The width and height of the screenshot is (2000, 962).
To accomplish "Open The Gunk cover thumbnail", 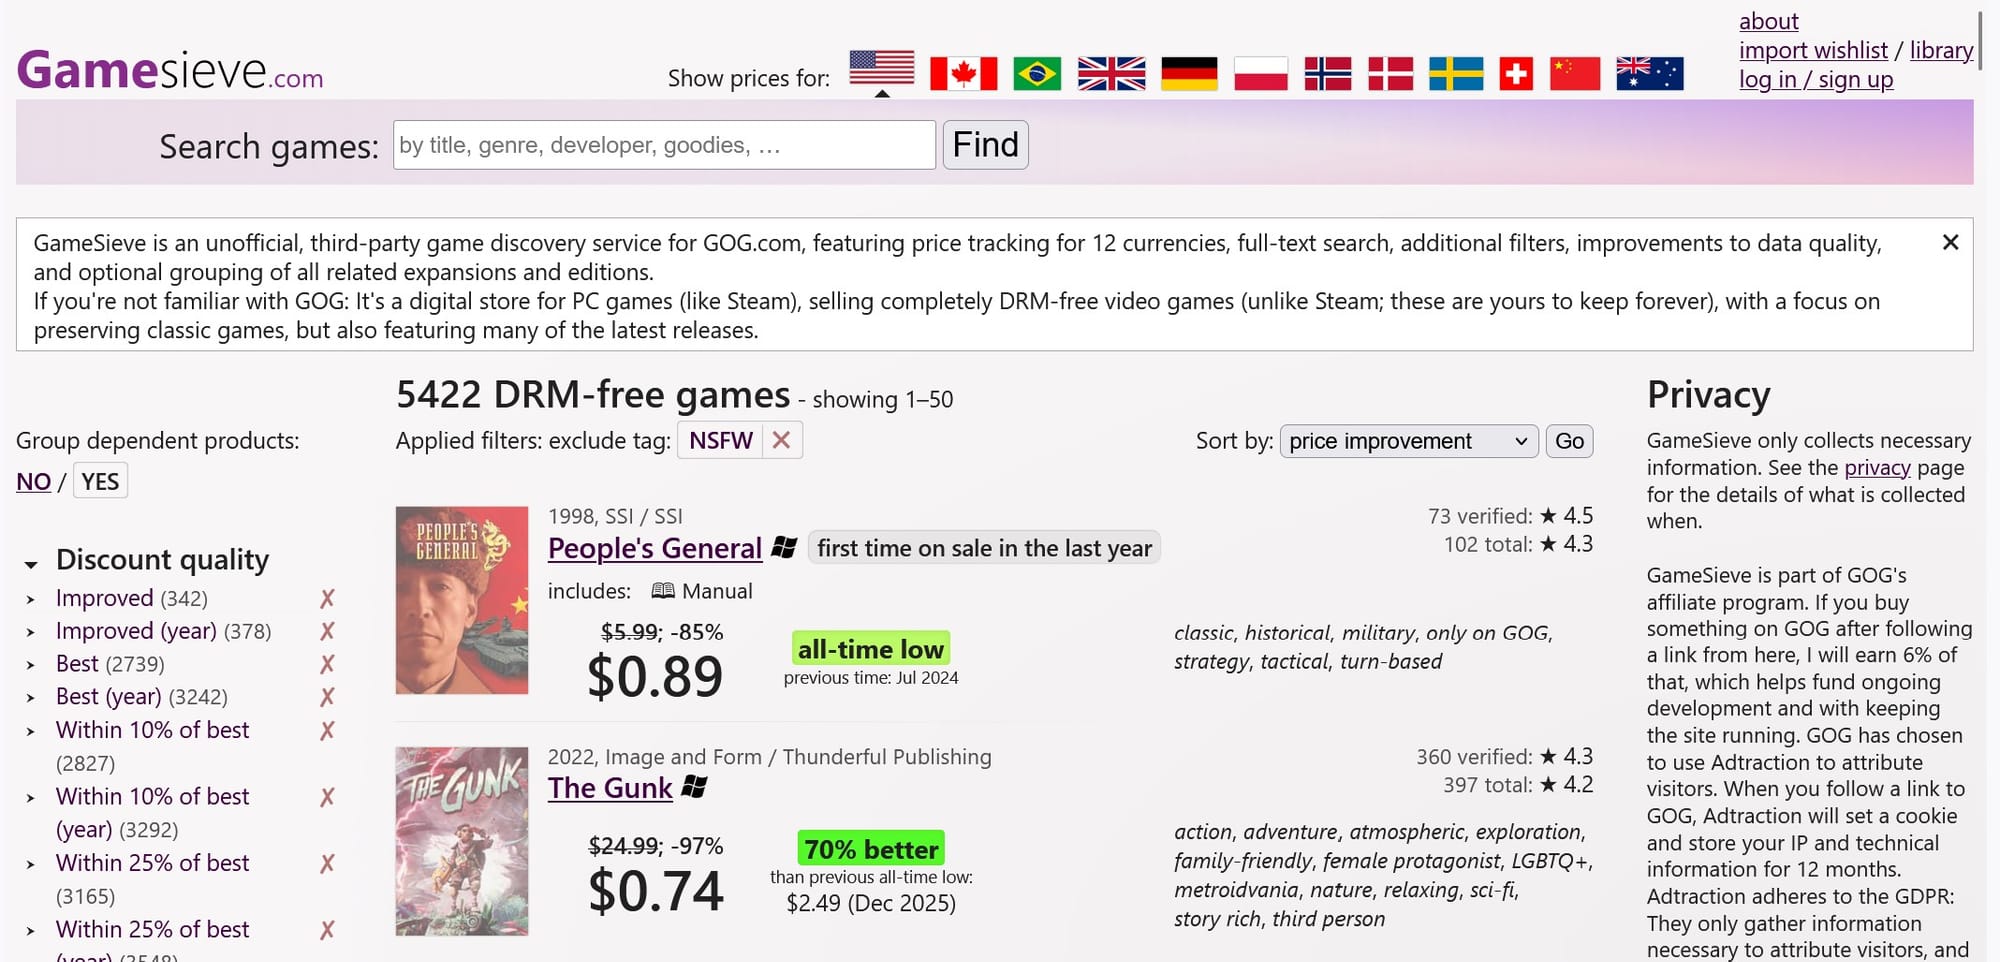I will [x=461, y=841].
